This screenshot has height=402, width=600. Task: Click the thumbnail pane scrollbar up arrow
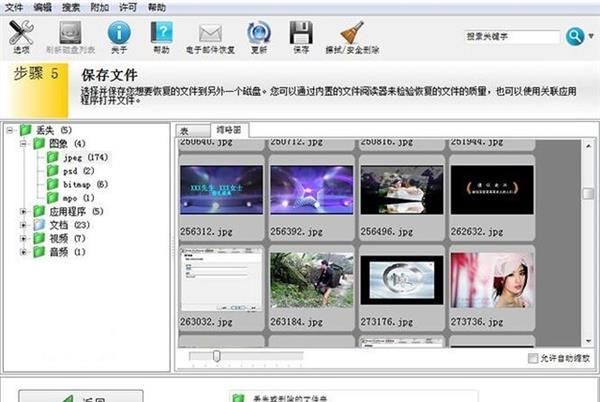[589, 146]
